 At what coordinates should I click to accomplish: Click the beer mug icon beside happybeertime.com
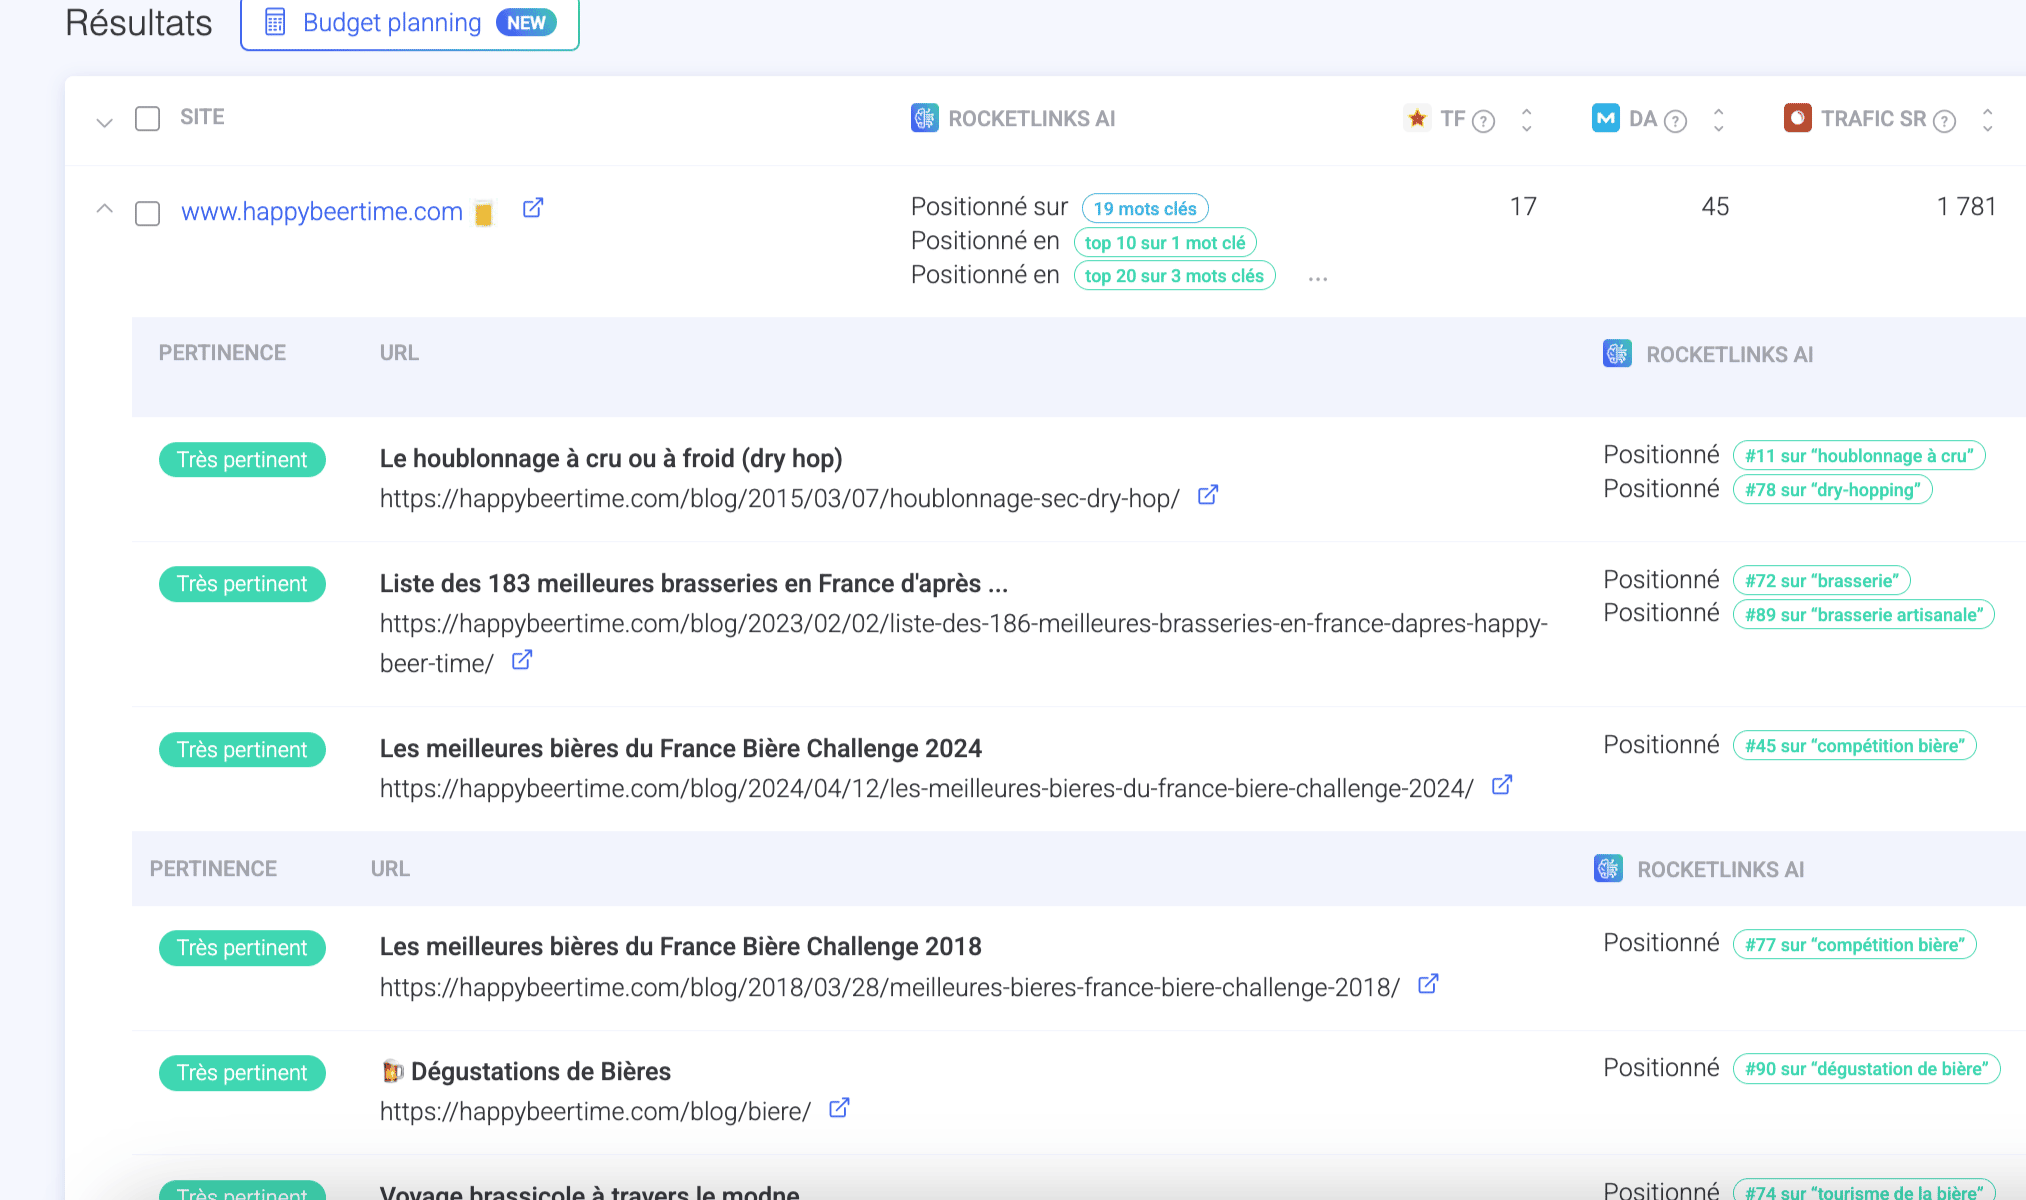coord(484,213)
